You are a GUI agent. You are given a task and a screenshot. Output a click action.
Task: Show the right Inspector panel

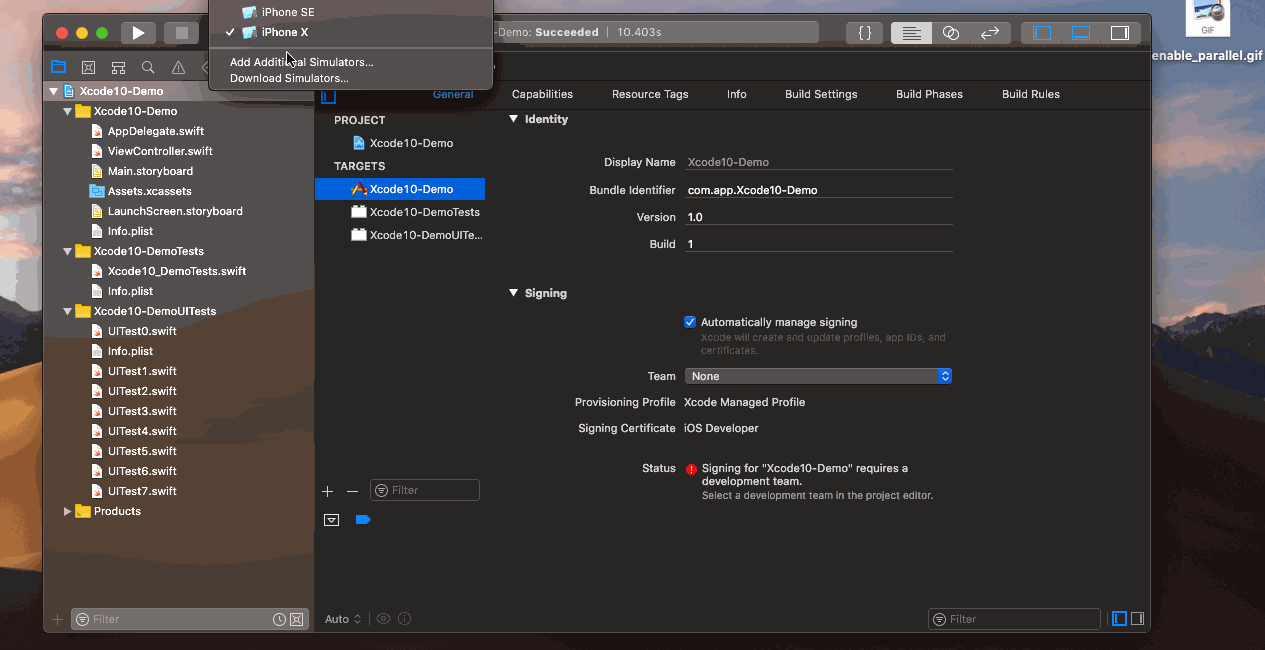tap(1119, 33)
